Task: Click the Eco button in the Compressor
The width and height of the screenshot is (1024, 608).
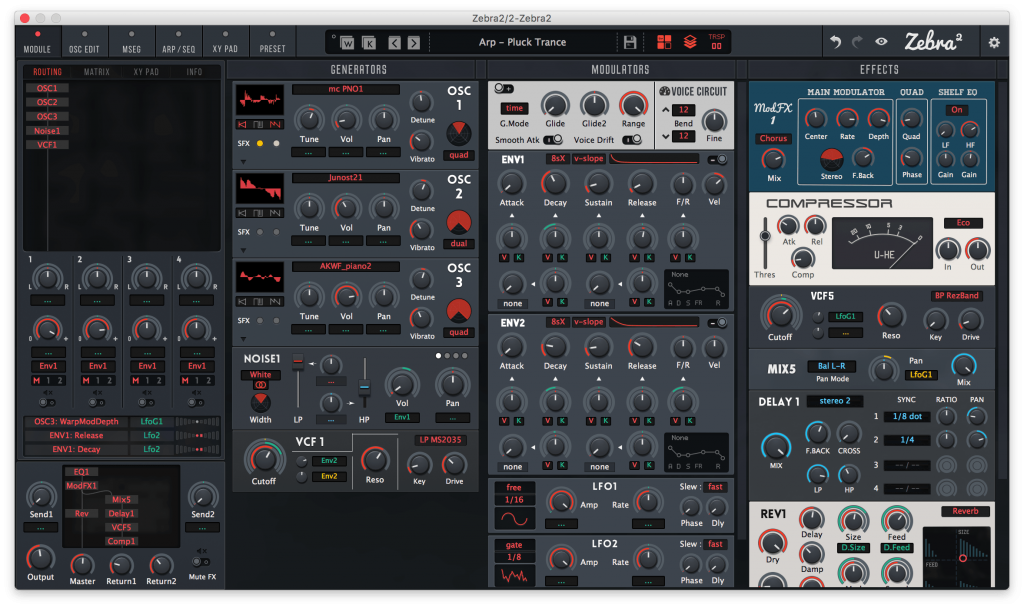Action: pyautogui.click(x=963, y=223)
